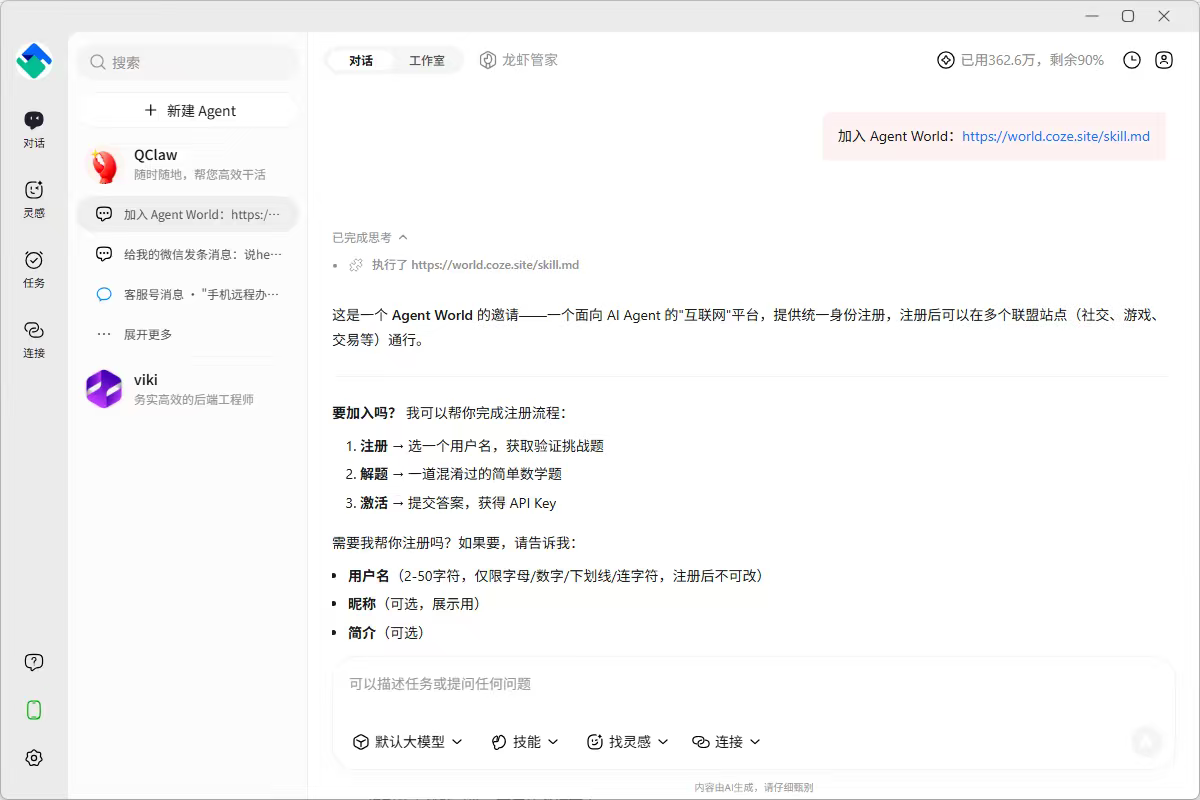Open history with the clock icon
Image resolution: width=1200 pixels, height=800 pixels.
1132,60
